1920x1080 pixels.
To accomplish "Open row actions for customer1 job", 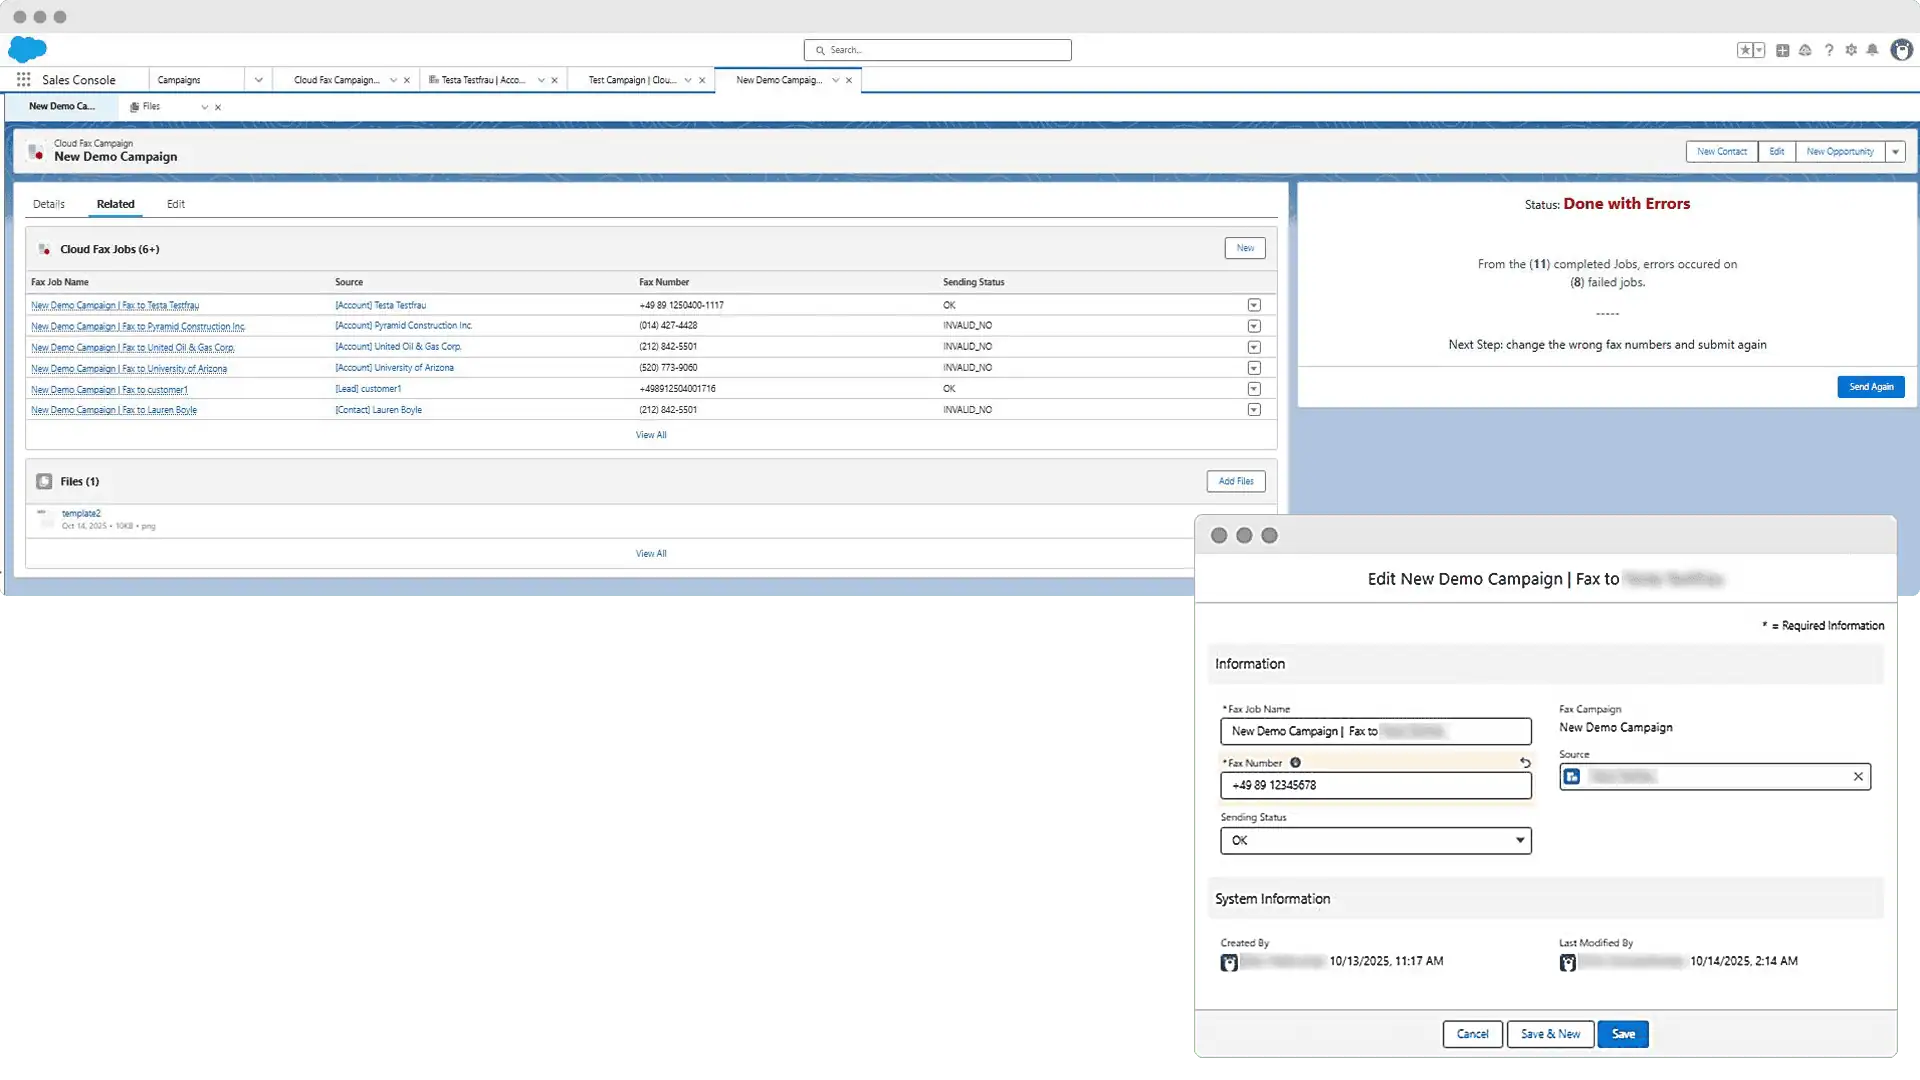I will 1254,389.
